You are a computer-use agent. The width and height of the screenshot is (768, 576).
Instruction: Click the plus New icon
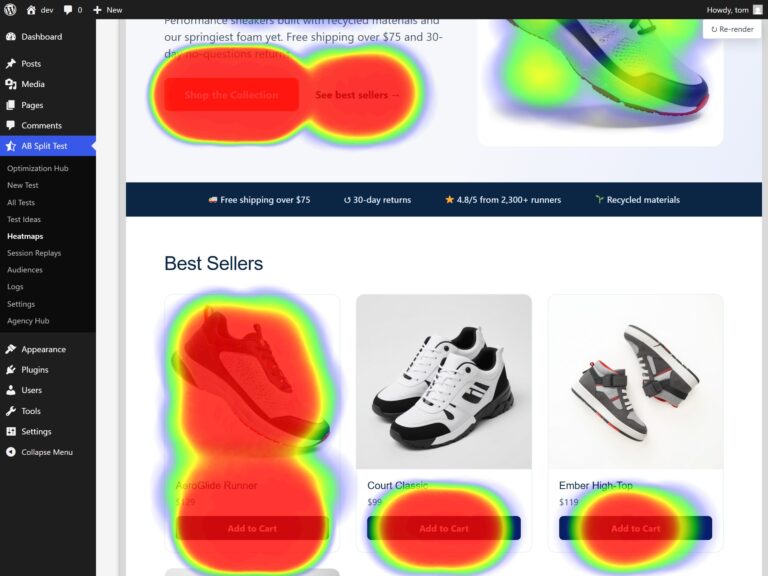[x=97, y=10]
